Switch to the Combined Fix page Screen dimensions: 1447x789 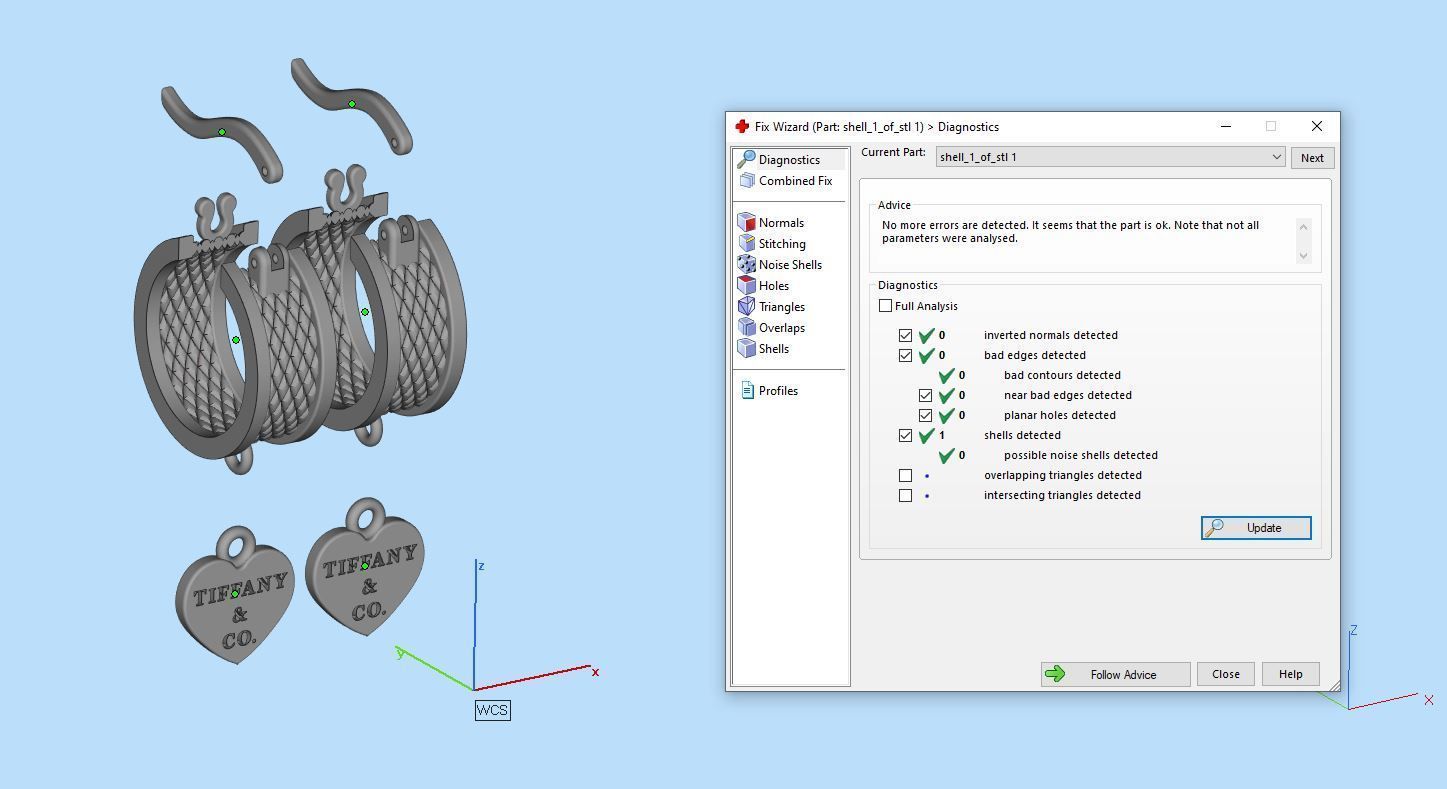click(x=795, y=181)
